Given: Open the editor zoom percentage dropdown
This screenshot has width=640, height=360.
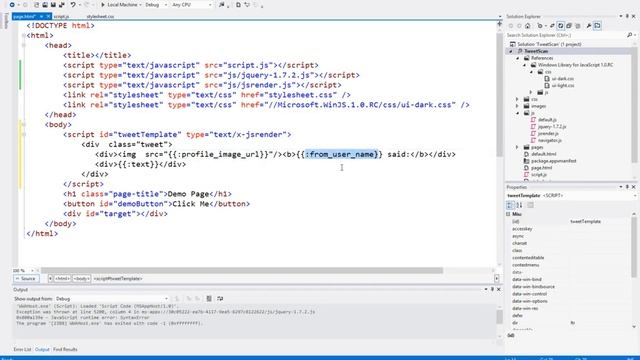Looking at the screenshot, I should [x=32, y=271].
